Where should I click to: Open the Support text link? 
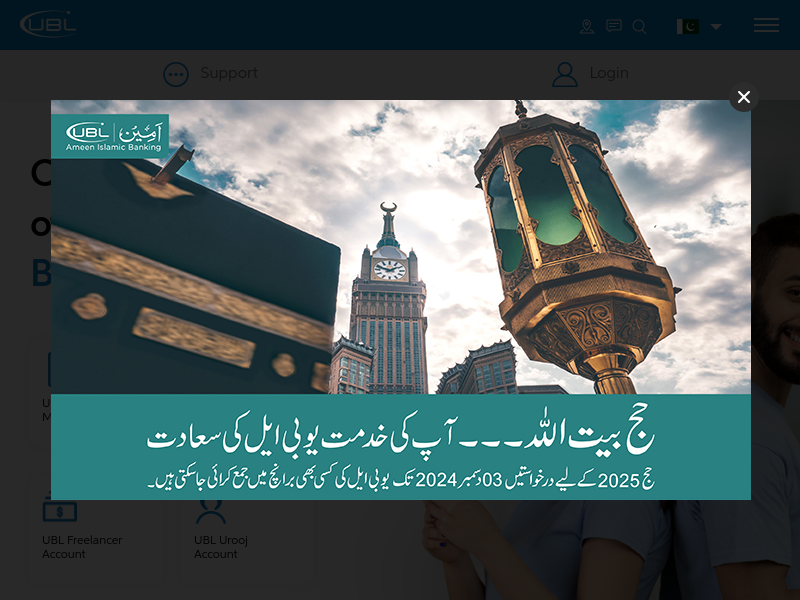pos(229,73)
